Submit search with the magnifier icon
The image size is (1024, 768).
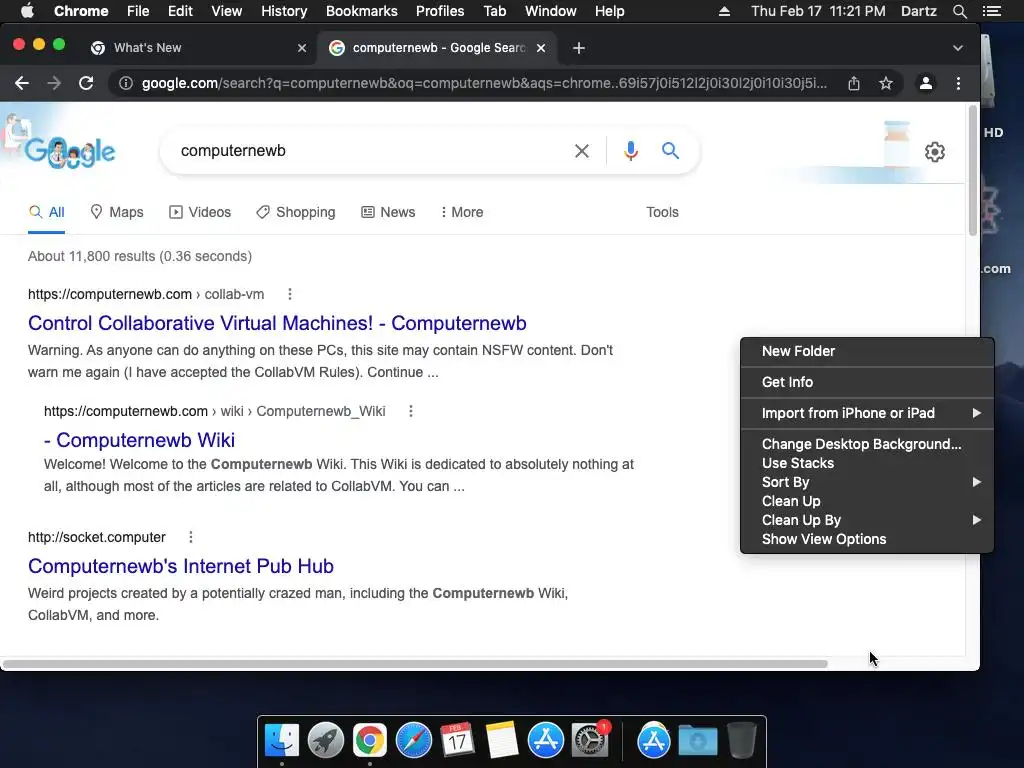[670, 151]
